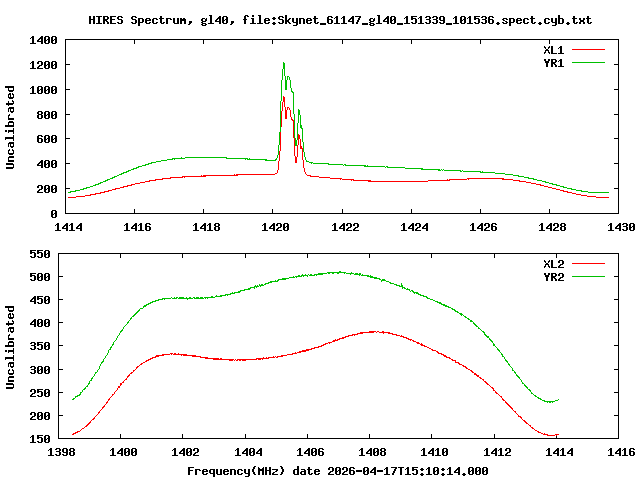Click the bottom plot's Uncalibrated axis title
The height and width of the screenshot is (480, 640).
(10, 347)
